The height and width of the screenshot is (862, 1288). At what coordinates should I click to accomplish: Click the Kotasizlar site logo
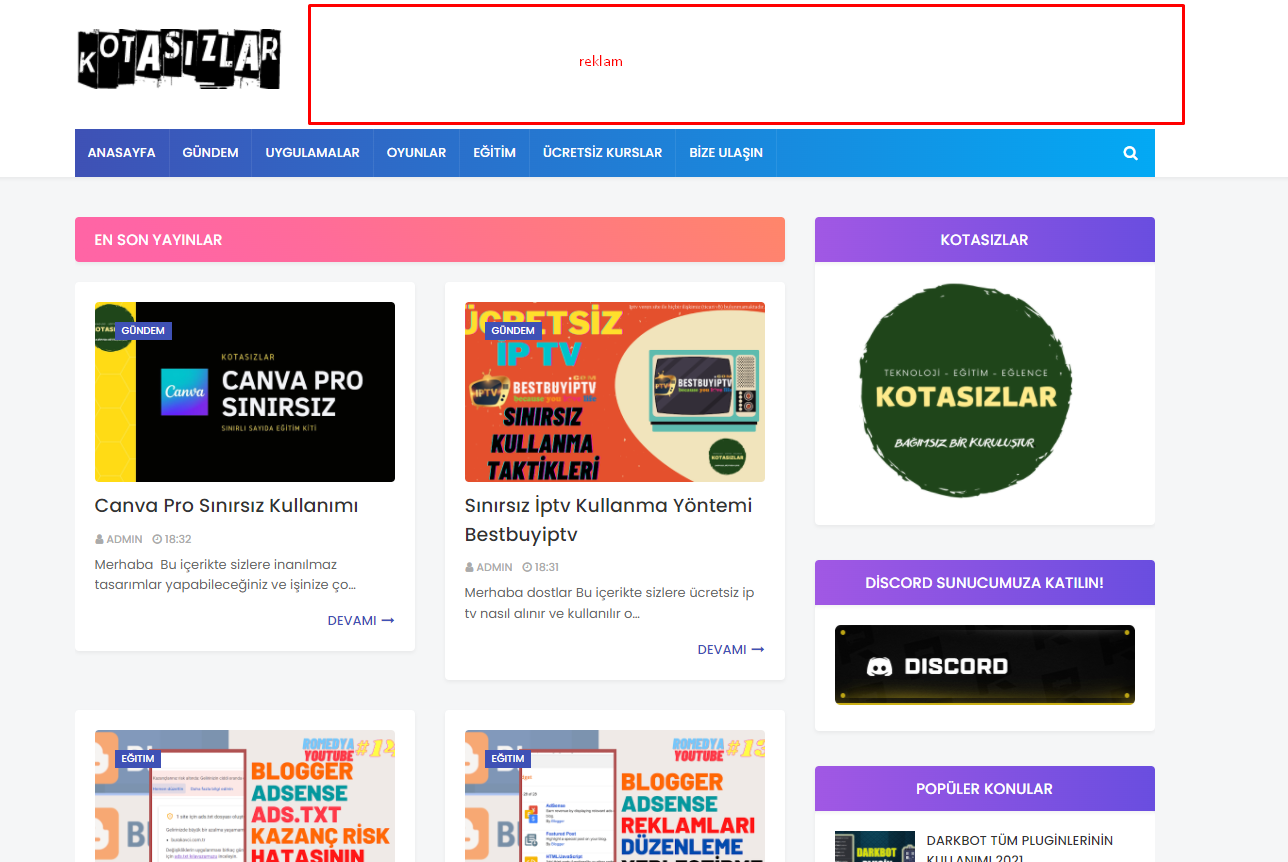pos(179,60)
